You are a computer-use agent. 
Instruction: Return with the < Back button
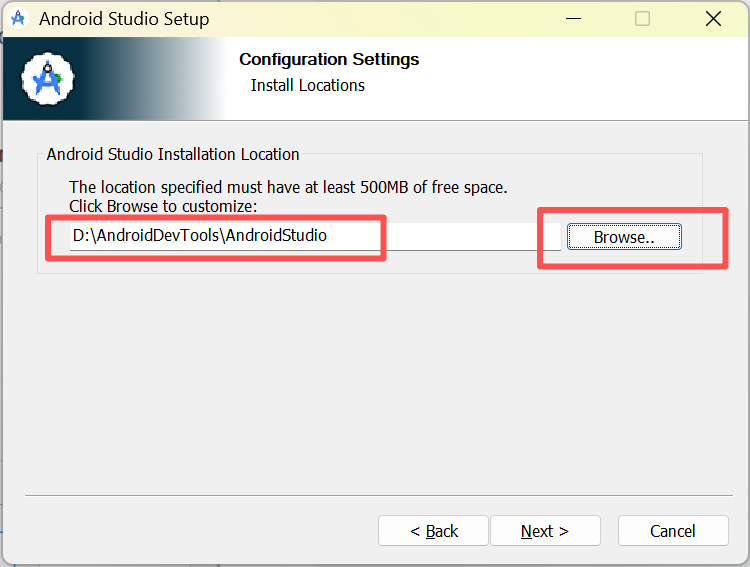click(433, 531)
